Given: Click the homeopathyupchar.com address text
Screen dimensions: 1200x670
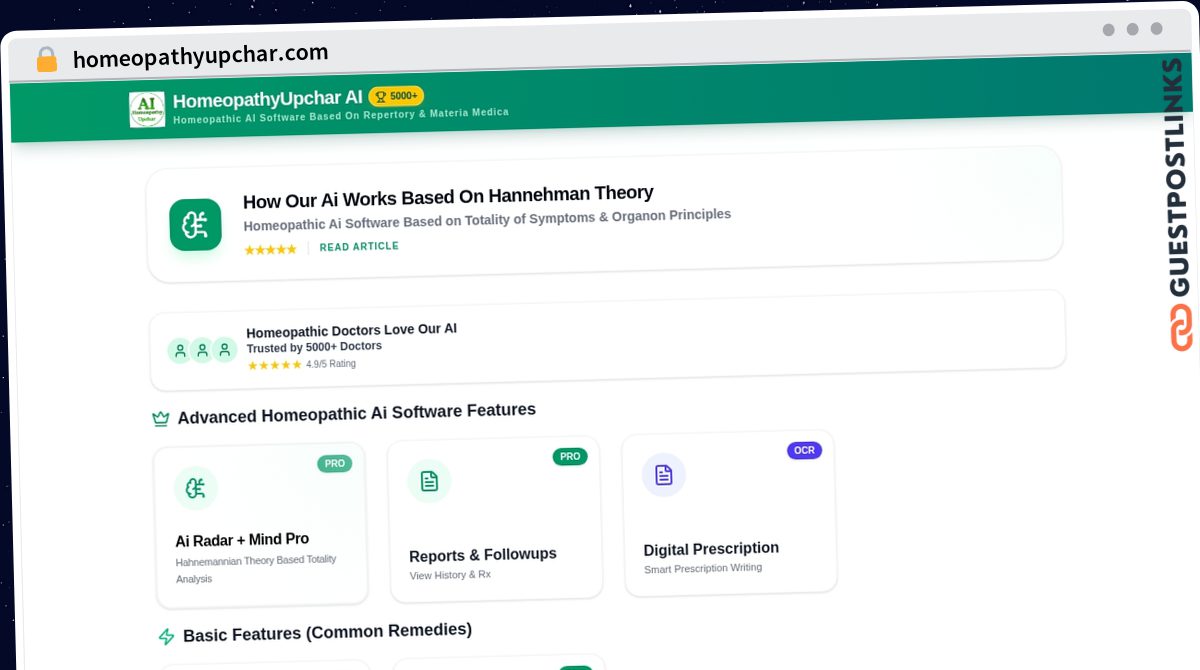Looking at the screenshot, I should pyautogui.click(x=201, y=56).
